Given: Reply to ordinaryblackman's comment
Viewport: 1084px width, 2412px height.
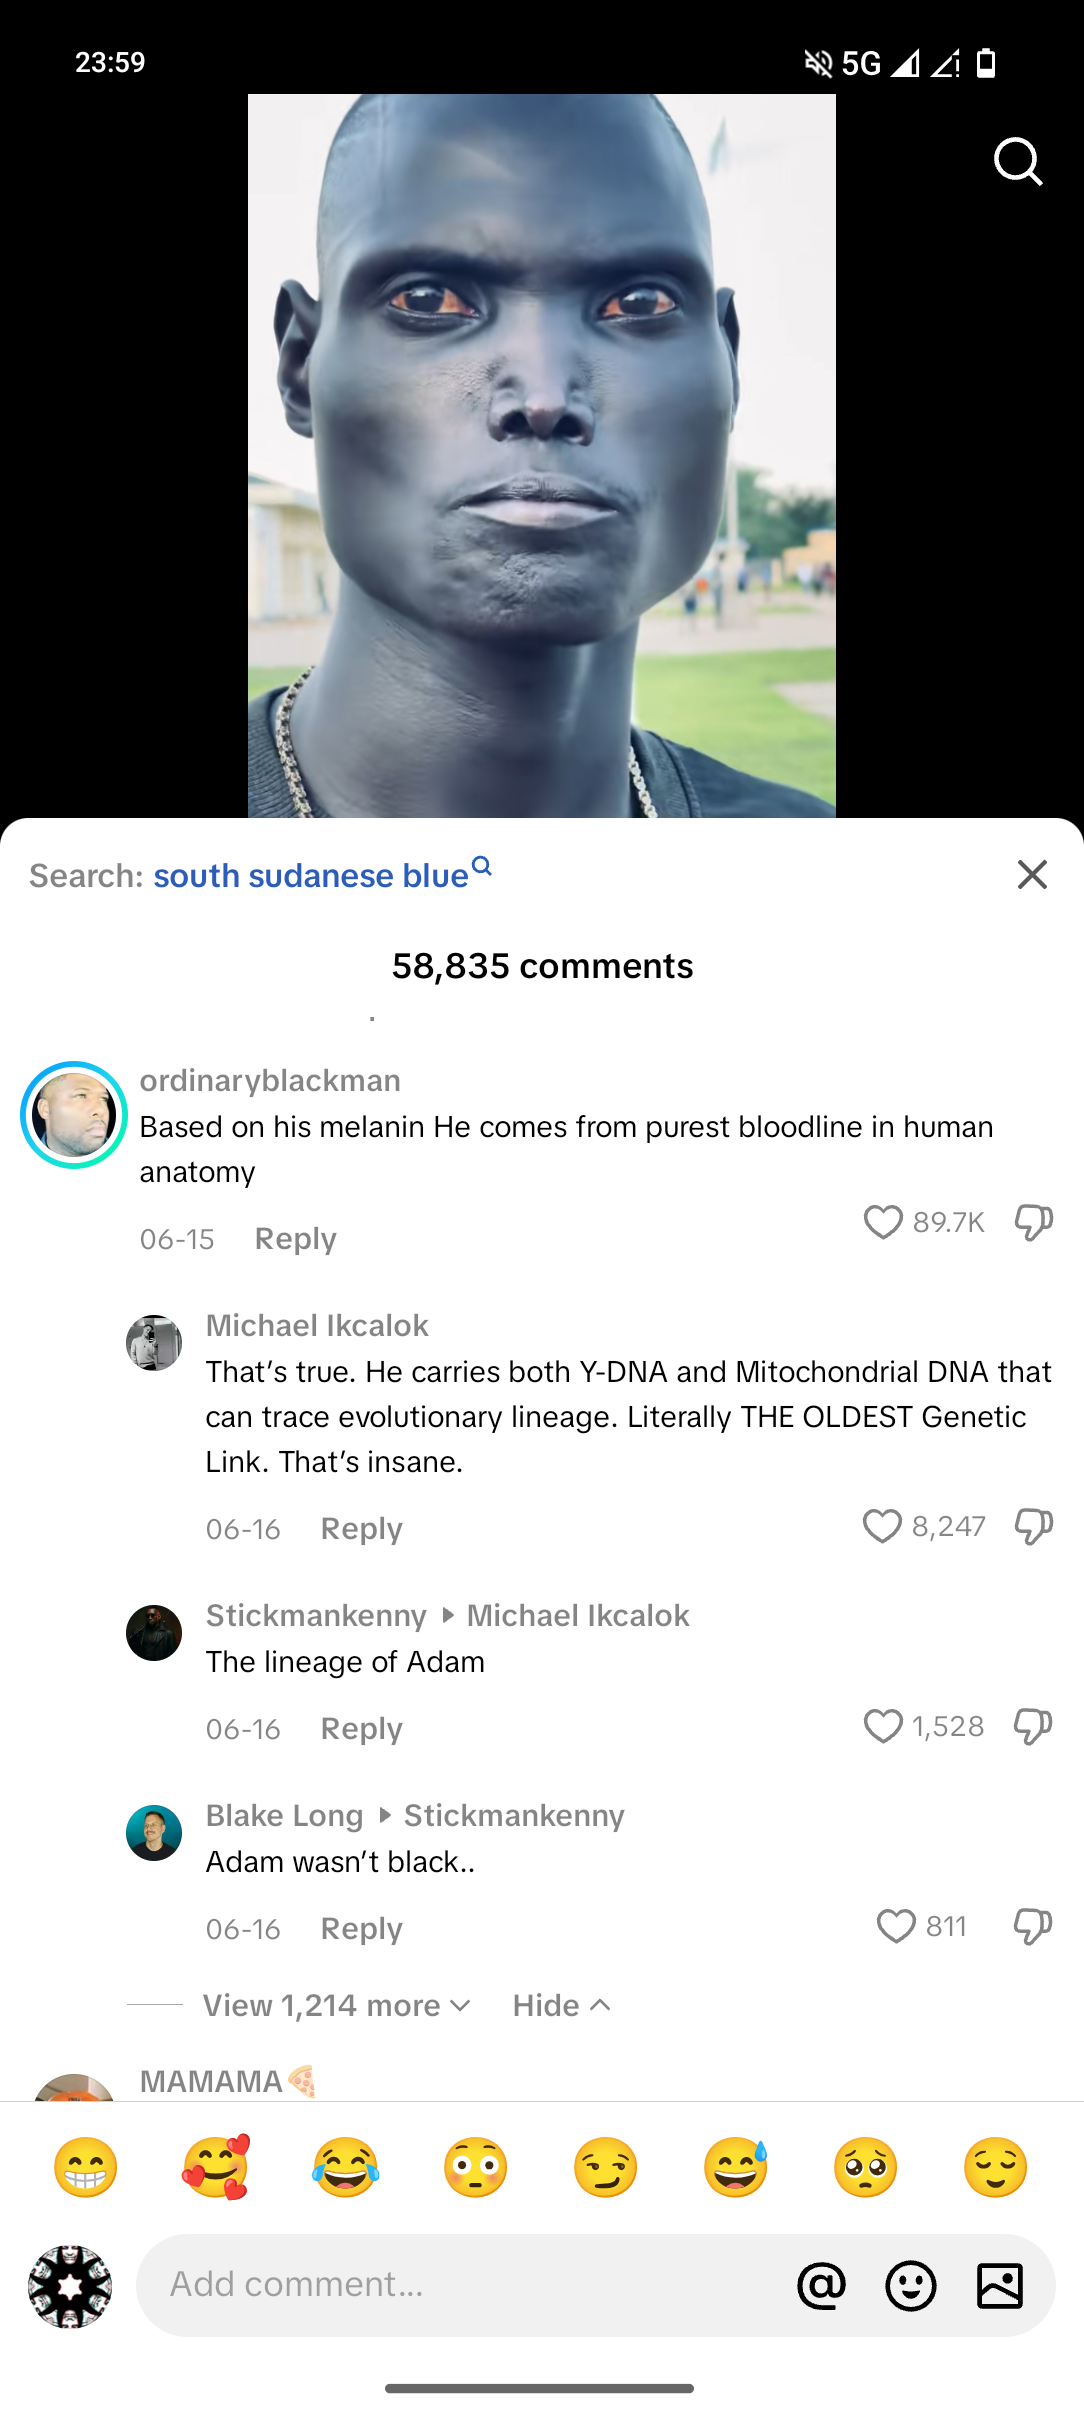Looking at the screenshot, I should [295, 1239].
